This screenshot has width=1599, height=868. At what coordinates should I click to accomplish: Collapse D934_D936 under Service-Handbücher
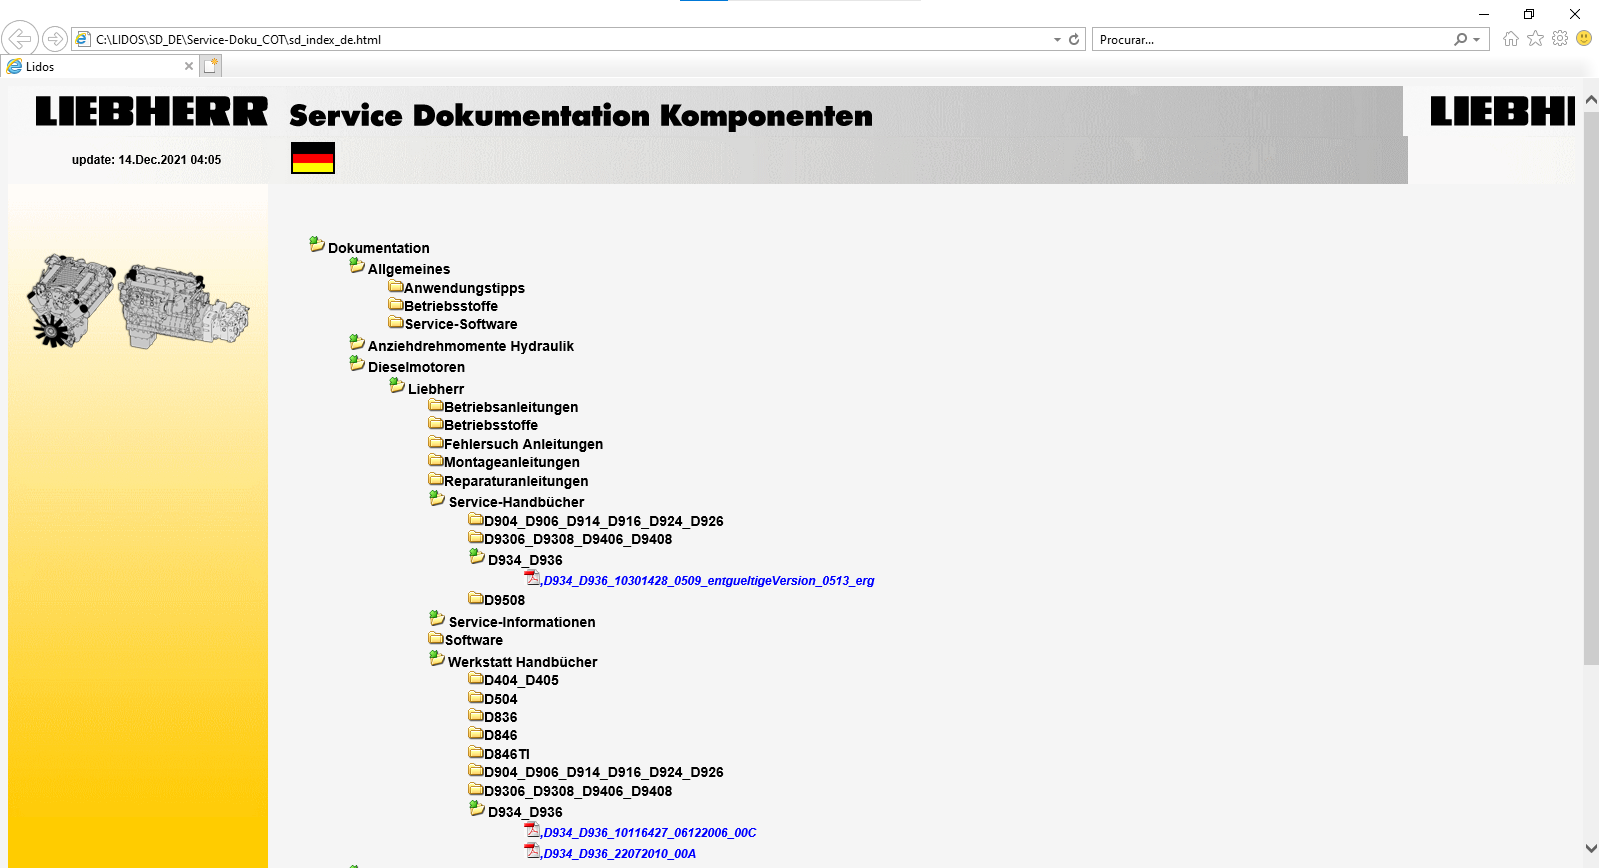tap(477, 556)
